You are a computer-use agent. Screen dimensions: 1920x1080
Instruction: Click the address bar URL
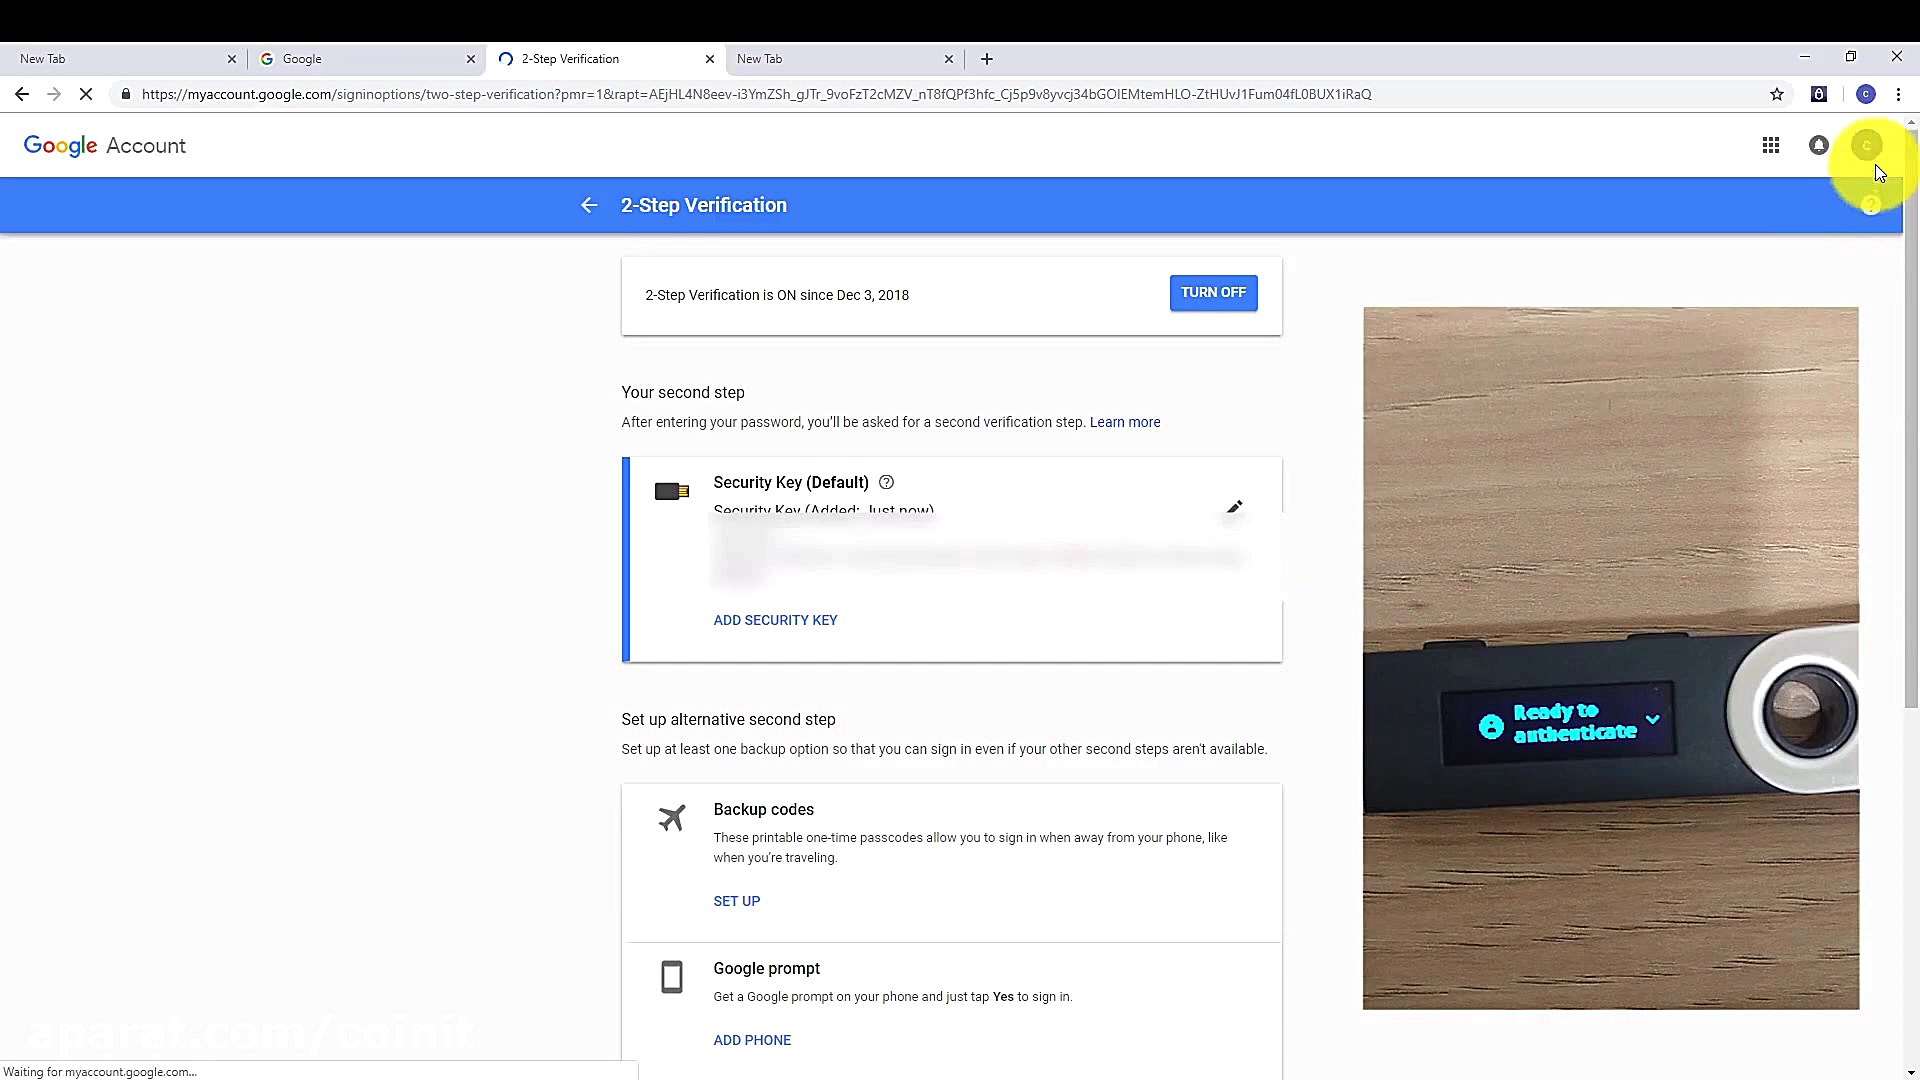click(x=756, y=94)
